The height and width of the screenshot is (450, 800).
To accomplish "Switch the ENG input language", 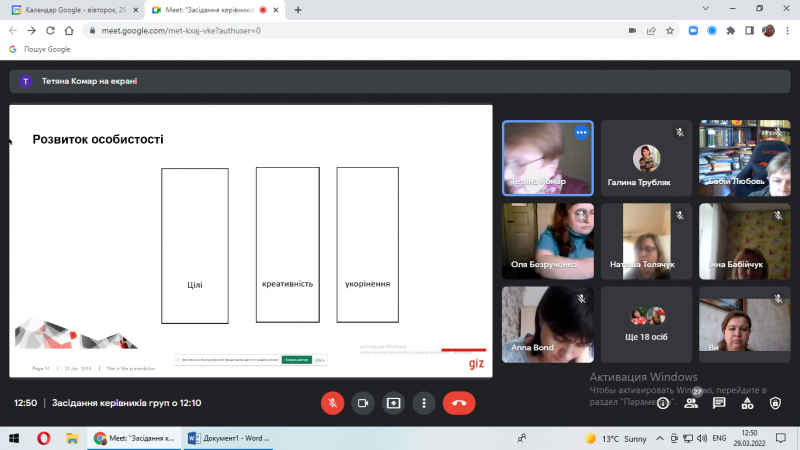I will (x=719, y=438).
